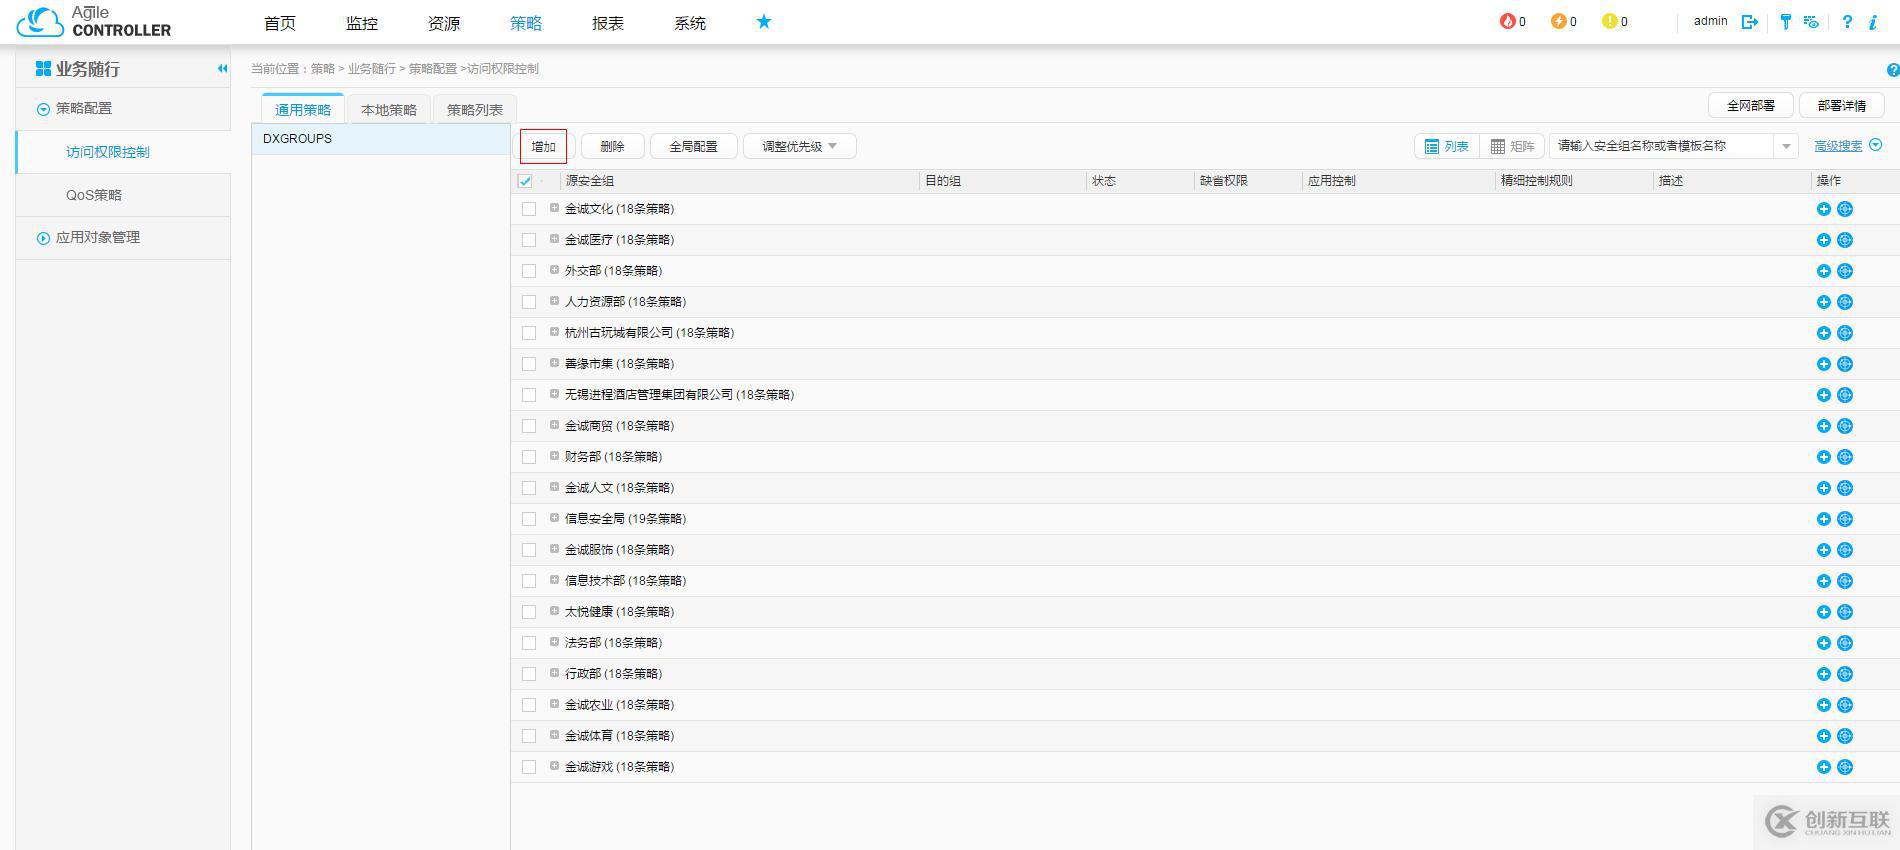Click the 增加 button
The width and height of the screenshot is (1900, 850).
pyautogui.click(x=543, y=146)
